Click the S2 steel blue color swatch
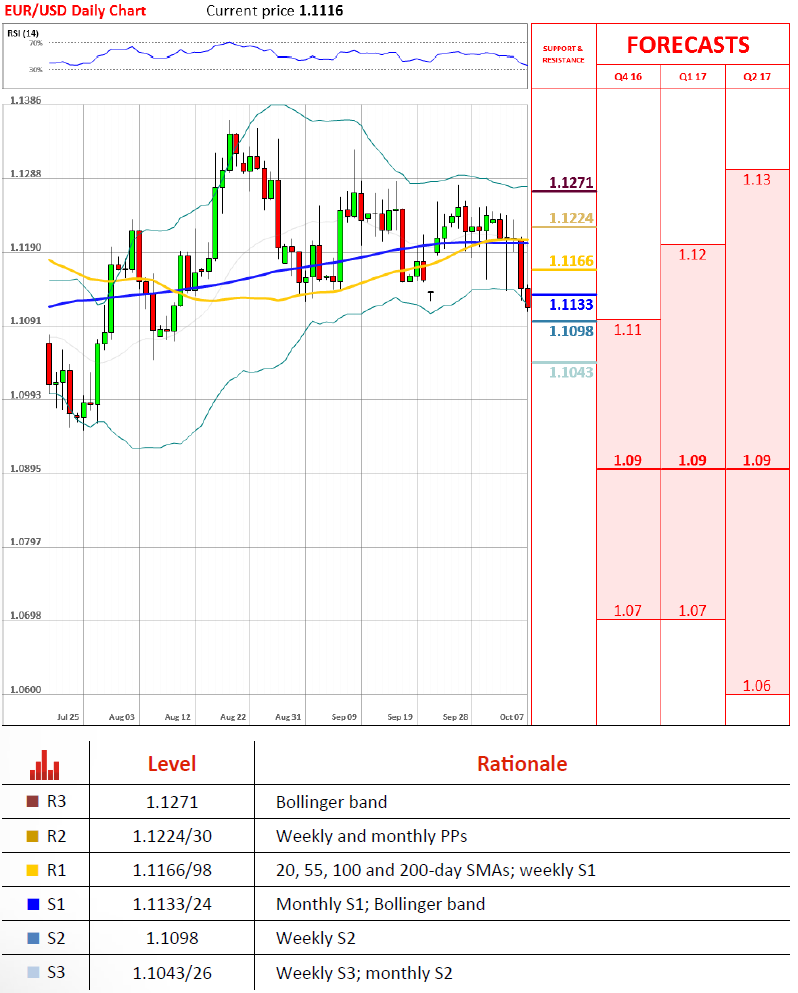This screenshot has height=993, width=798. point(33,938)
